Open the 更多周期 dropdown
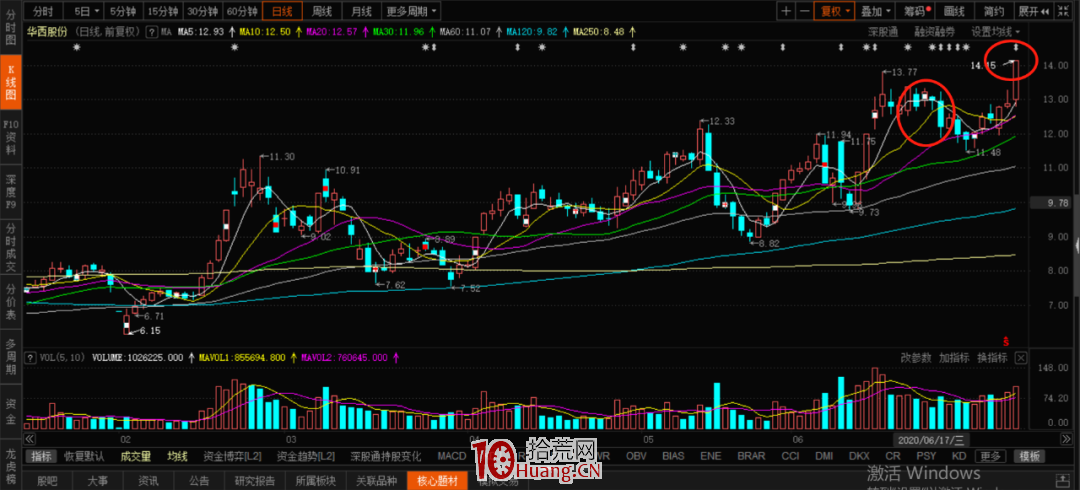1080x490 pixels. click(x=411, y=11)
